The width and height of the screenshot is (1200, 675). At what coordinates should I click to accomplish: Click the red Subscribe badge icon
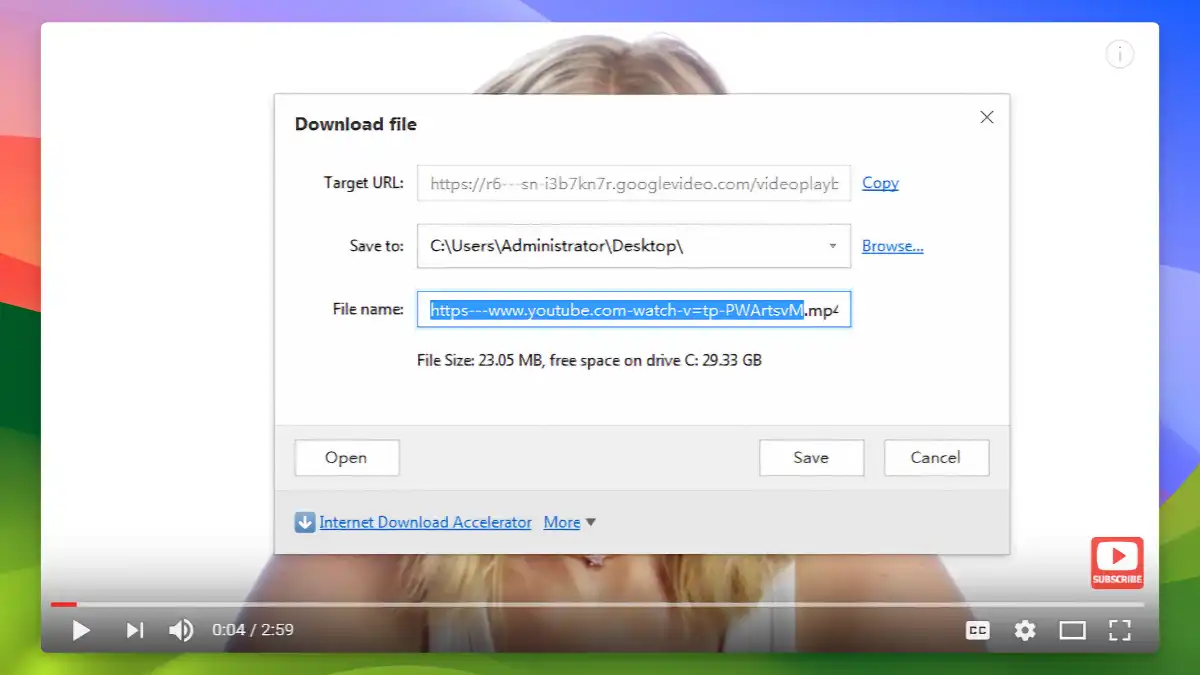coord(1117,562)
